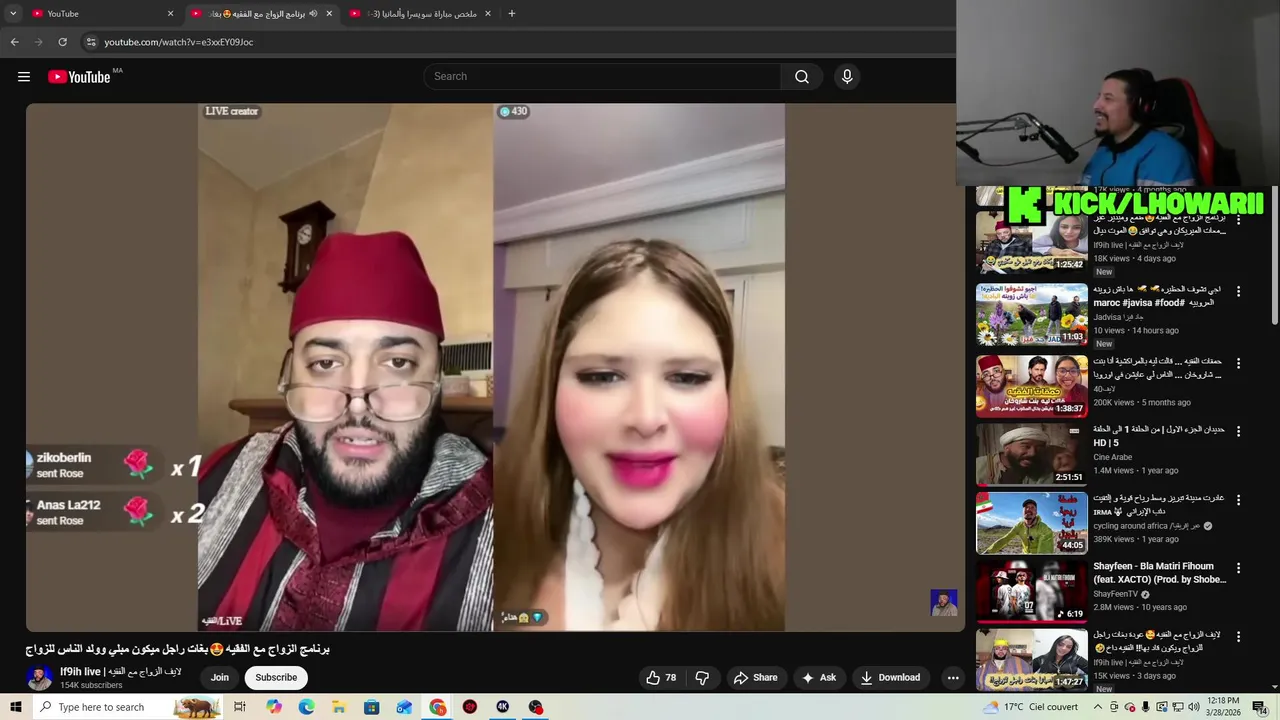Click the main video player

click(495, 367)
